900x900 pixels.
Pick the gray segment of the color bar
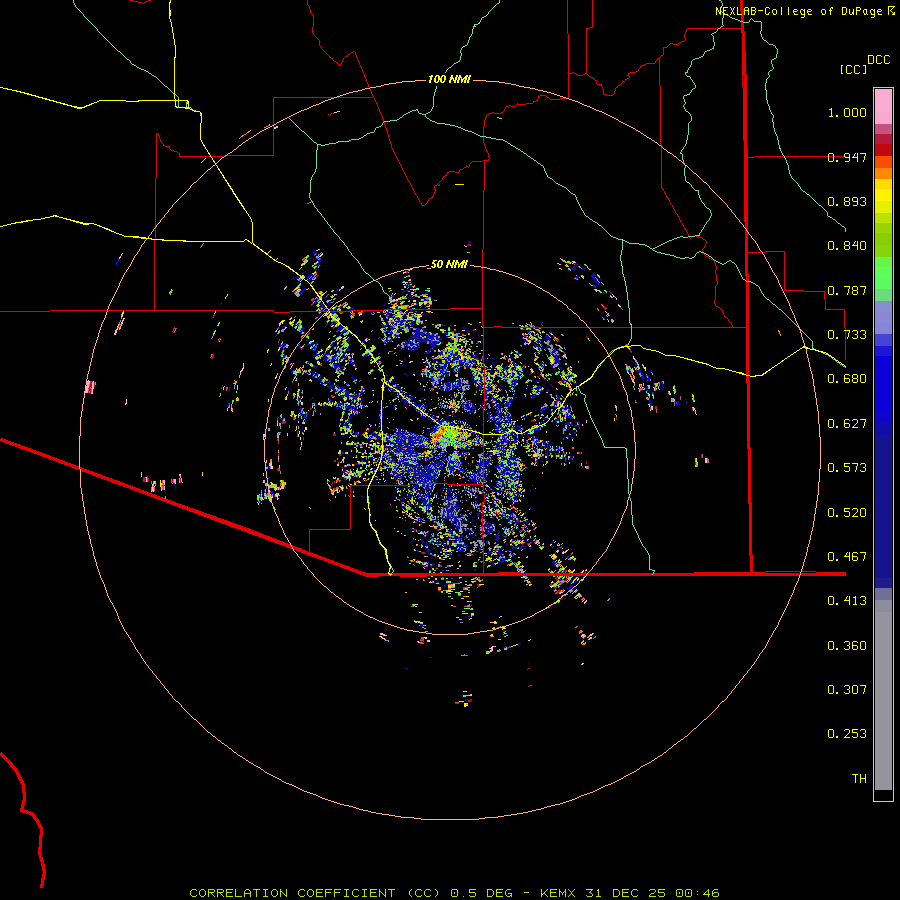(883, 695)
